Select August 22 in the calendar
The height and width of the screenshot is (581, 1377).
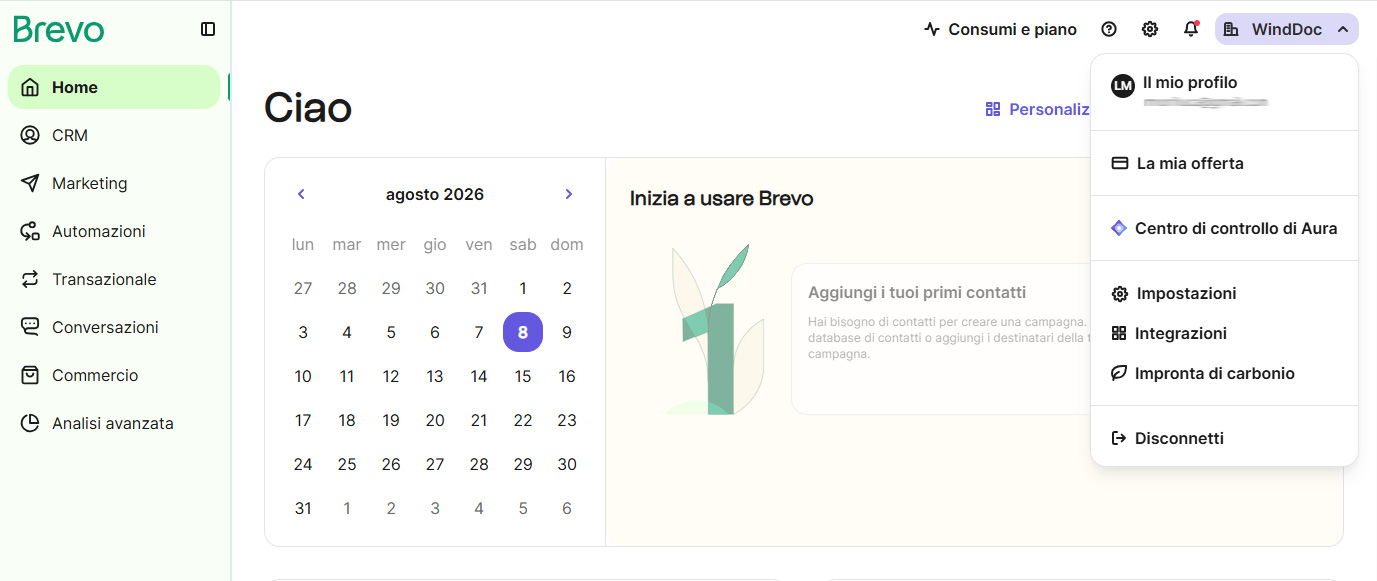pyautogui.click(x=523, y=420)
